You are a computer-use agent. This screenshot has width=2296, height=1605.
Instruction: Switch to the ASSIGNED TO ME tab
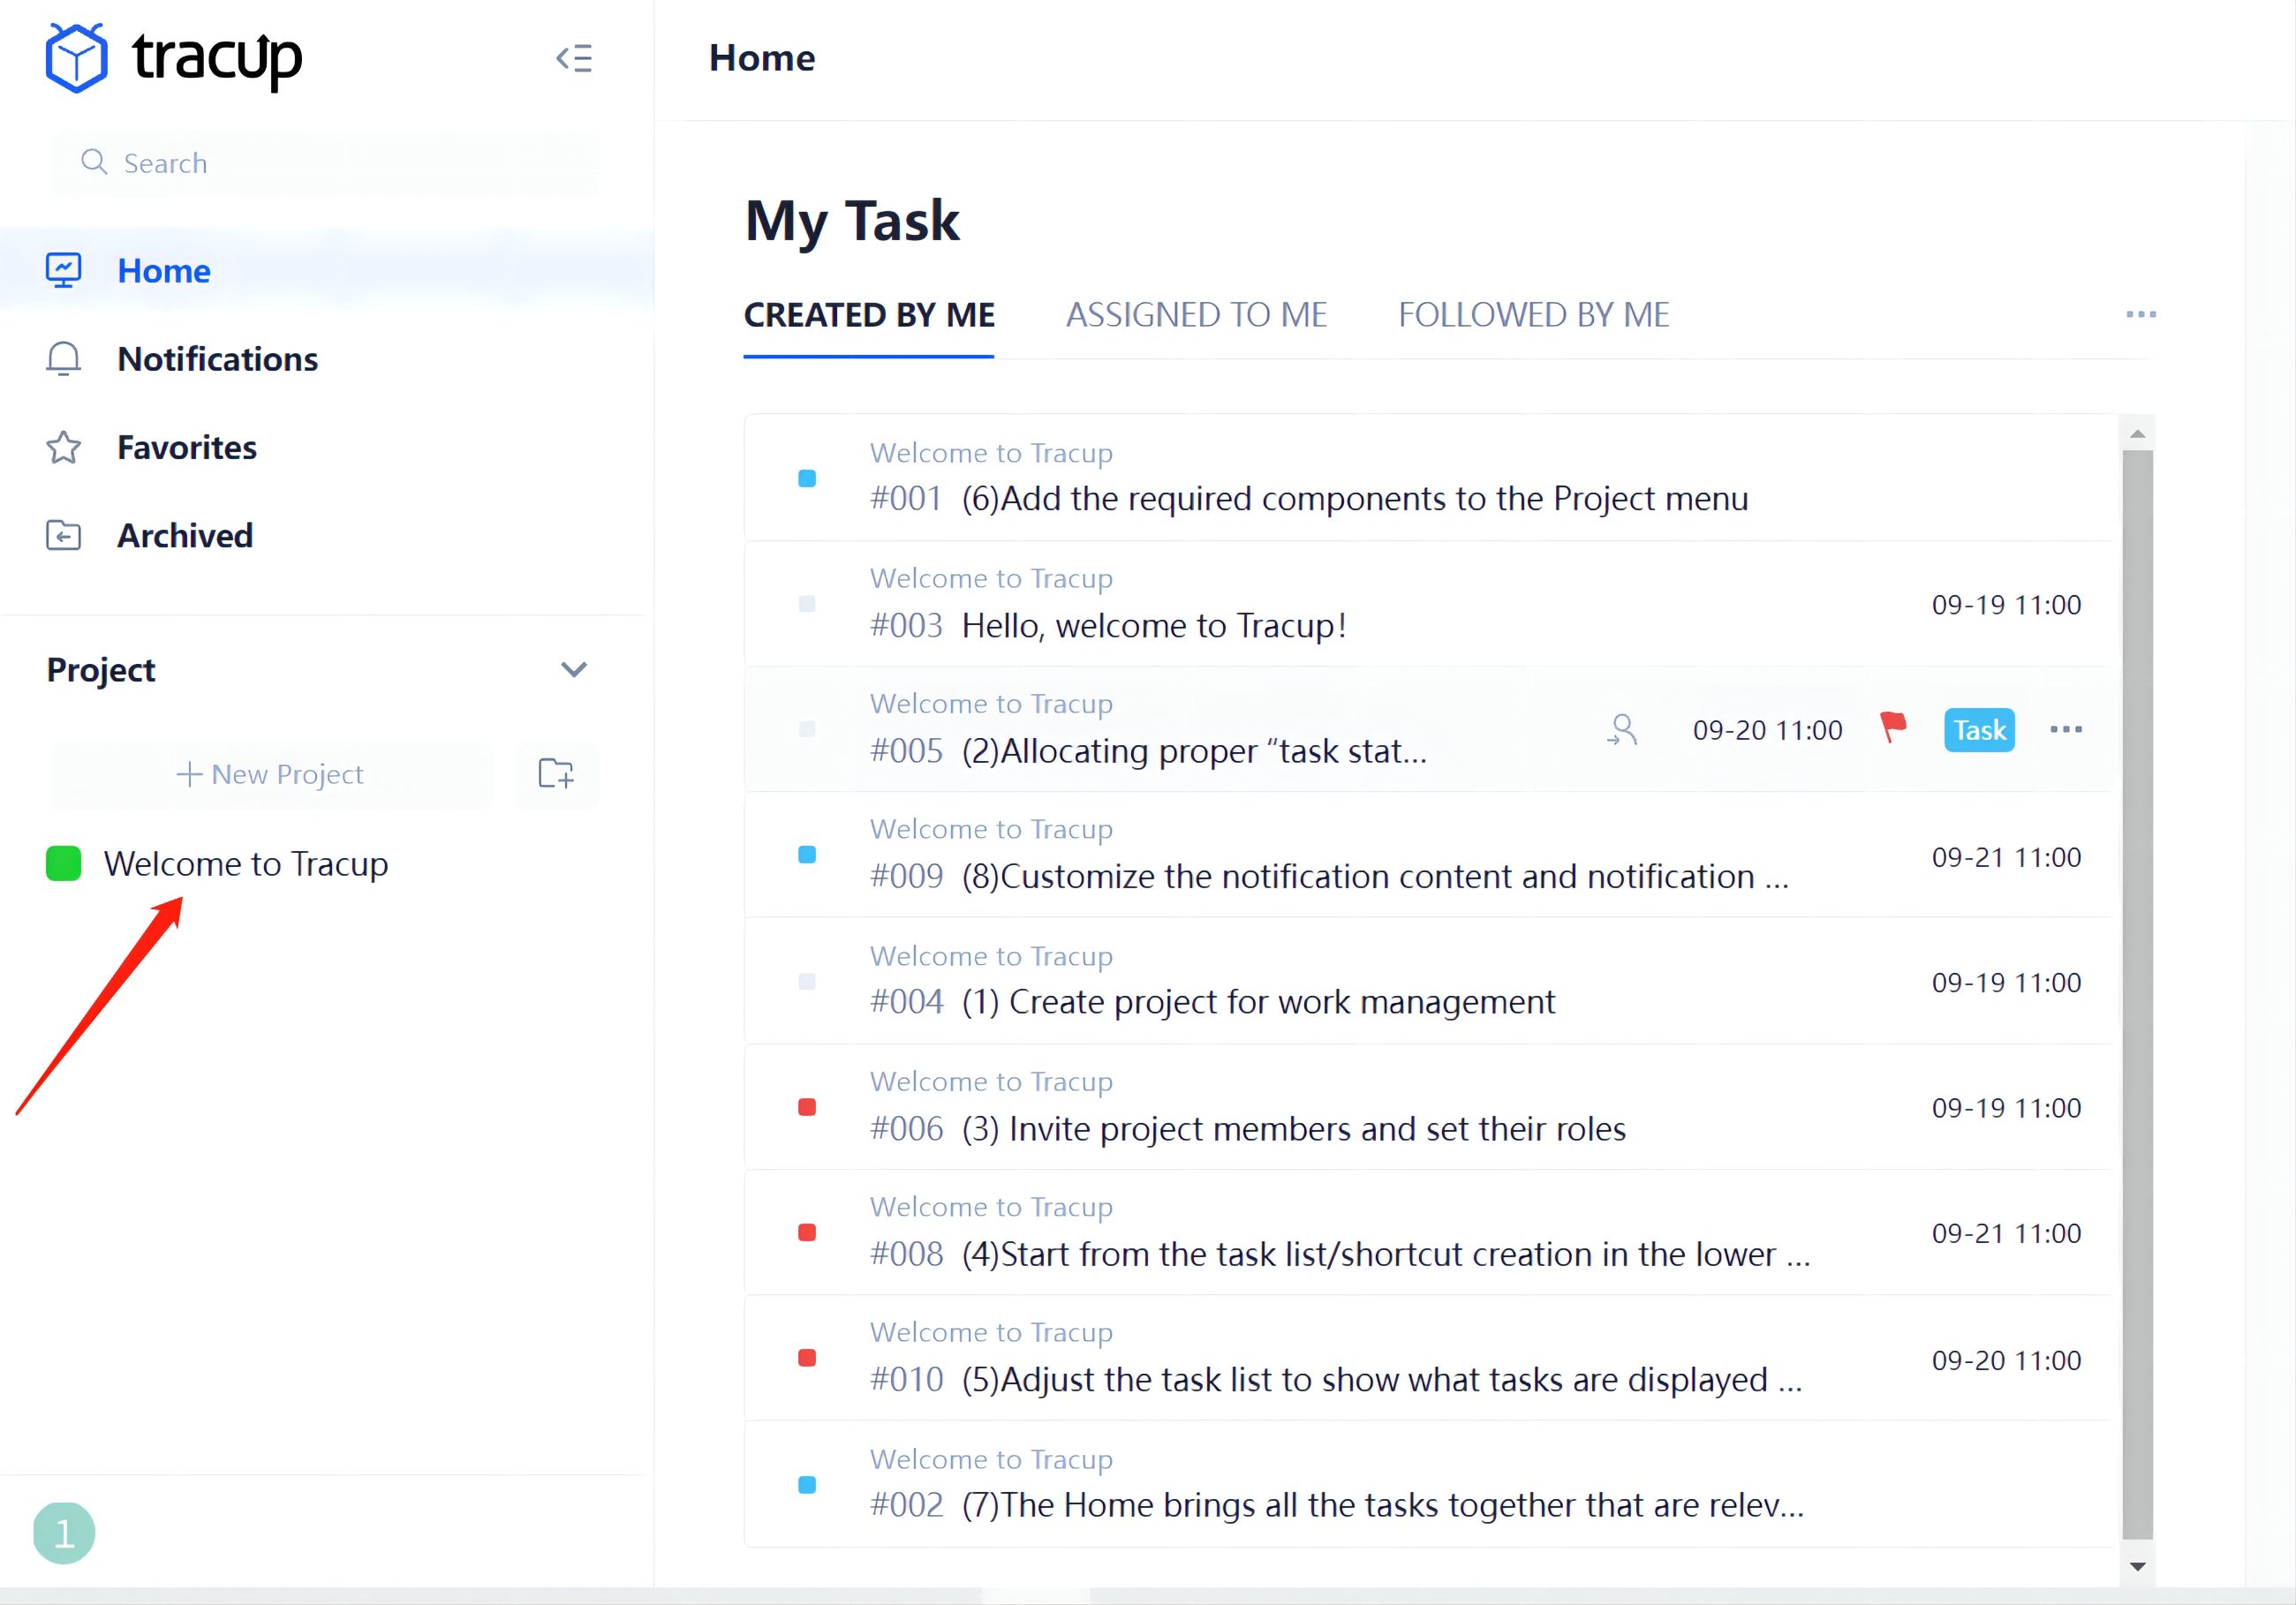[x=1196, y=314]
